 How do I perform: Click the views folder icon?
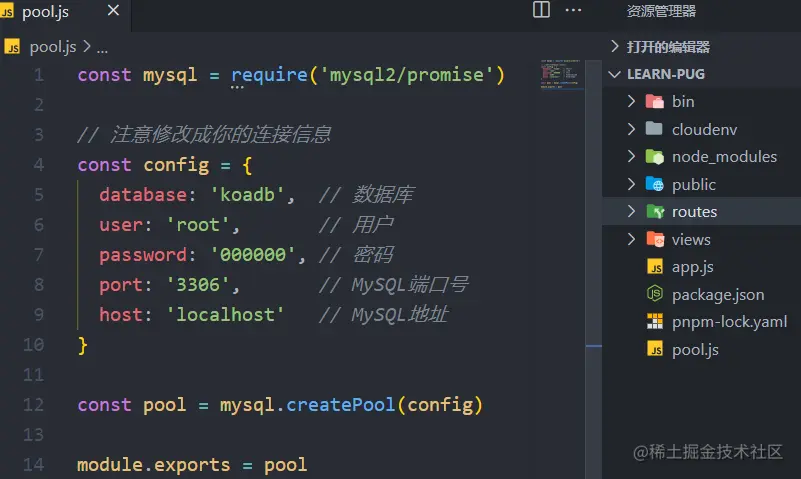(655, 239)
